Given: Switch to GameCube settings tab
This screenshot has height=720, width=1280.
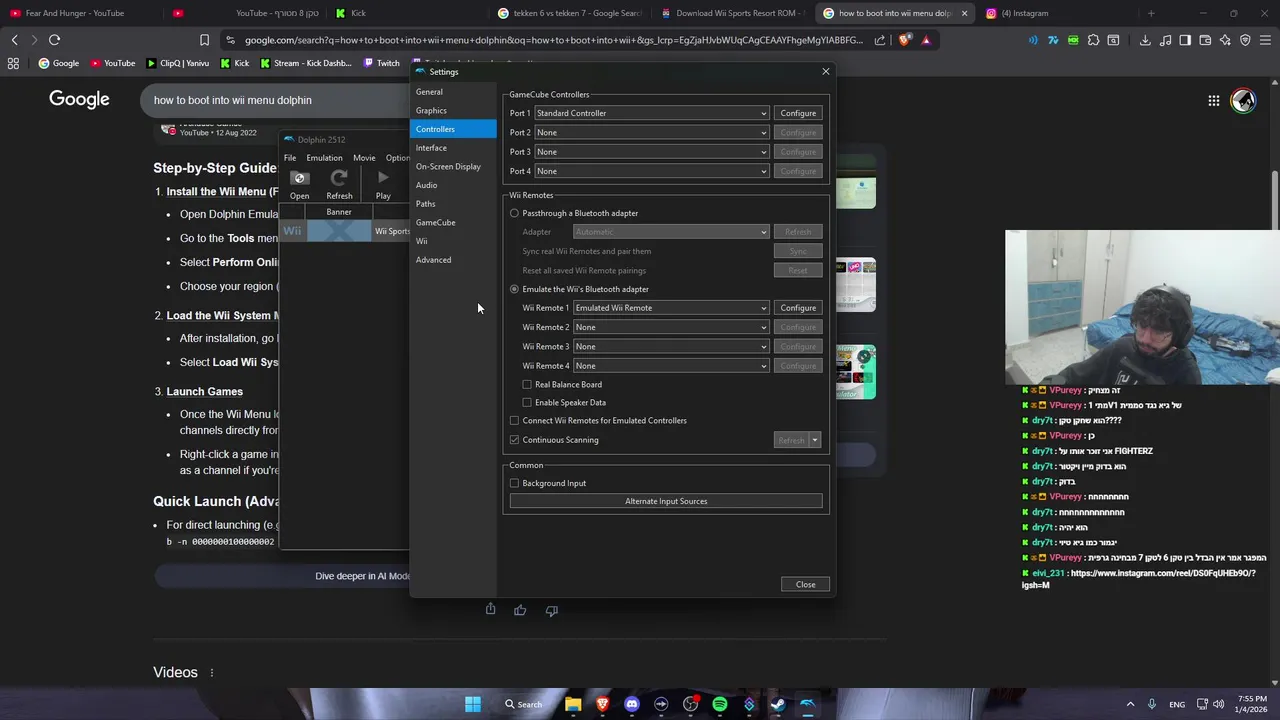Looking at the screenshot, I should tap(453, 222).
